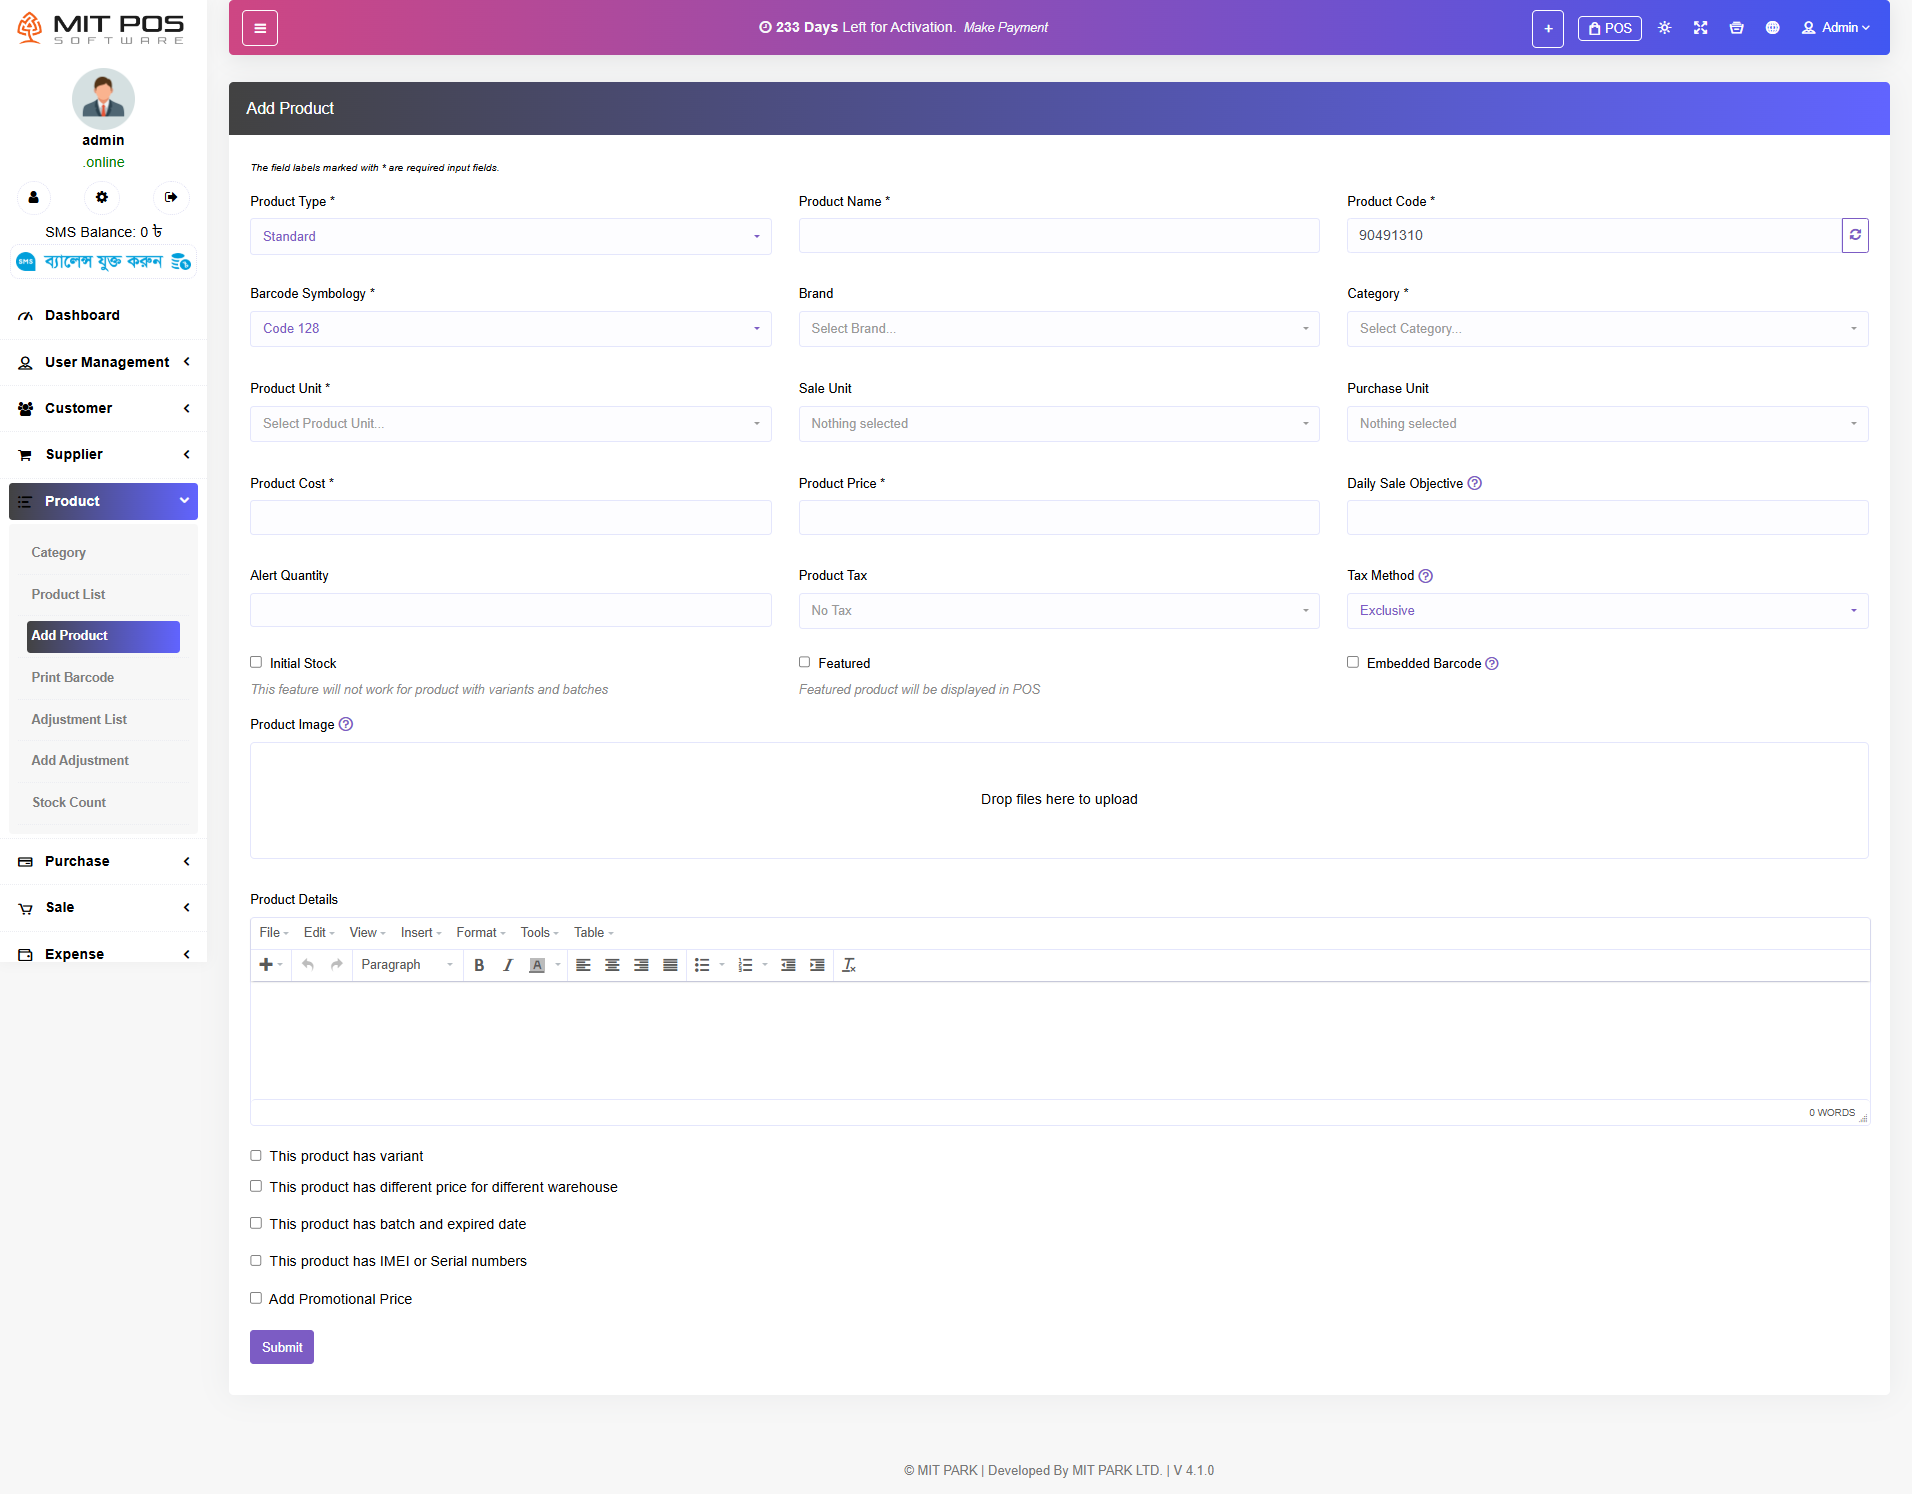Regenerate product code with refresh icon
The image size is (1912, 1494).
point(1855,235)
